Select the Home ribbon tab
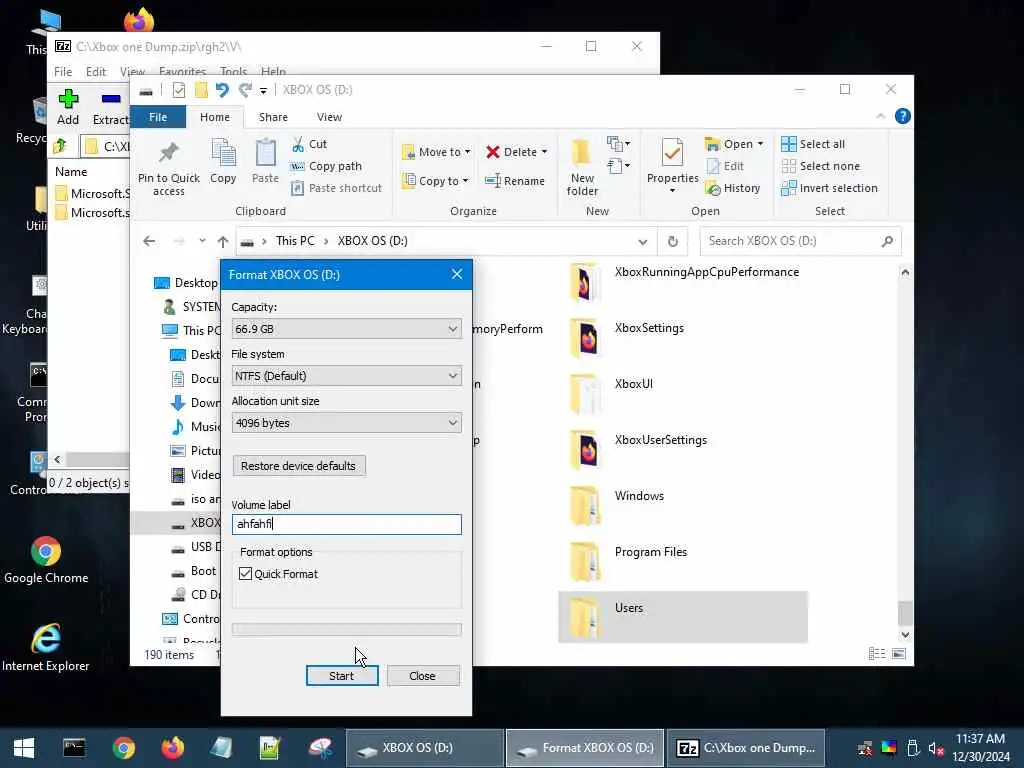Viewport: 1024px width, 768px height. click(215, 117)
